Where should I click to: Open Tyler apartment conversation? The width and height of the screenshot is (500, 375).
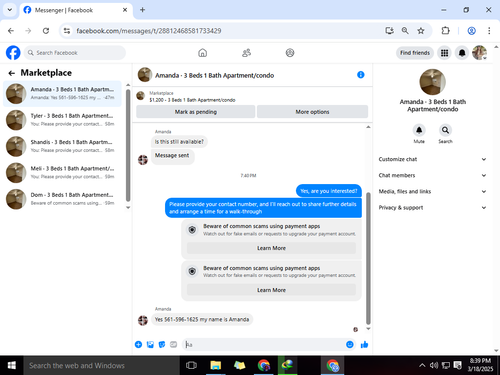click(62, 120)
